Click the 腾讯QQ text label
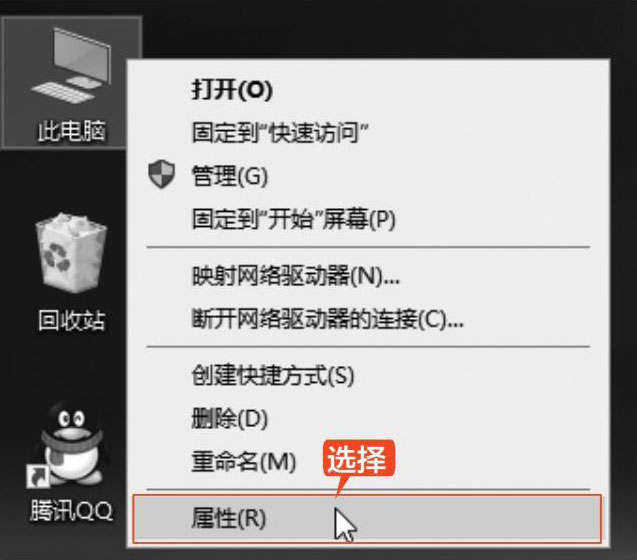 click(72, 511)
